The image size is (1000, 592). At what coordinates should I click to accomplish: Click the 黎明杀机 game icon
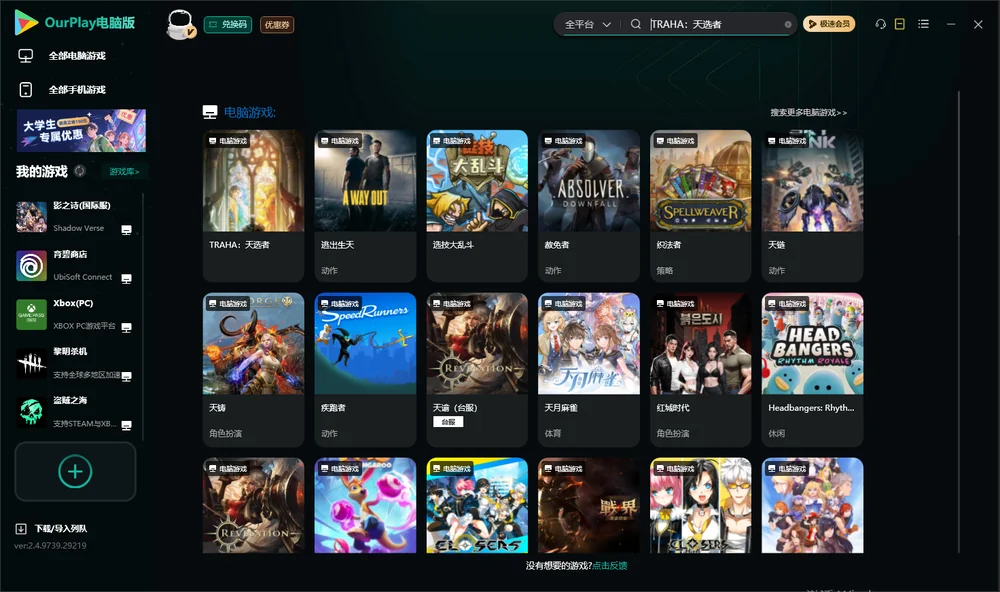pyautogui.click(x=31, y=364)
